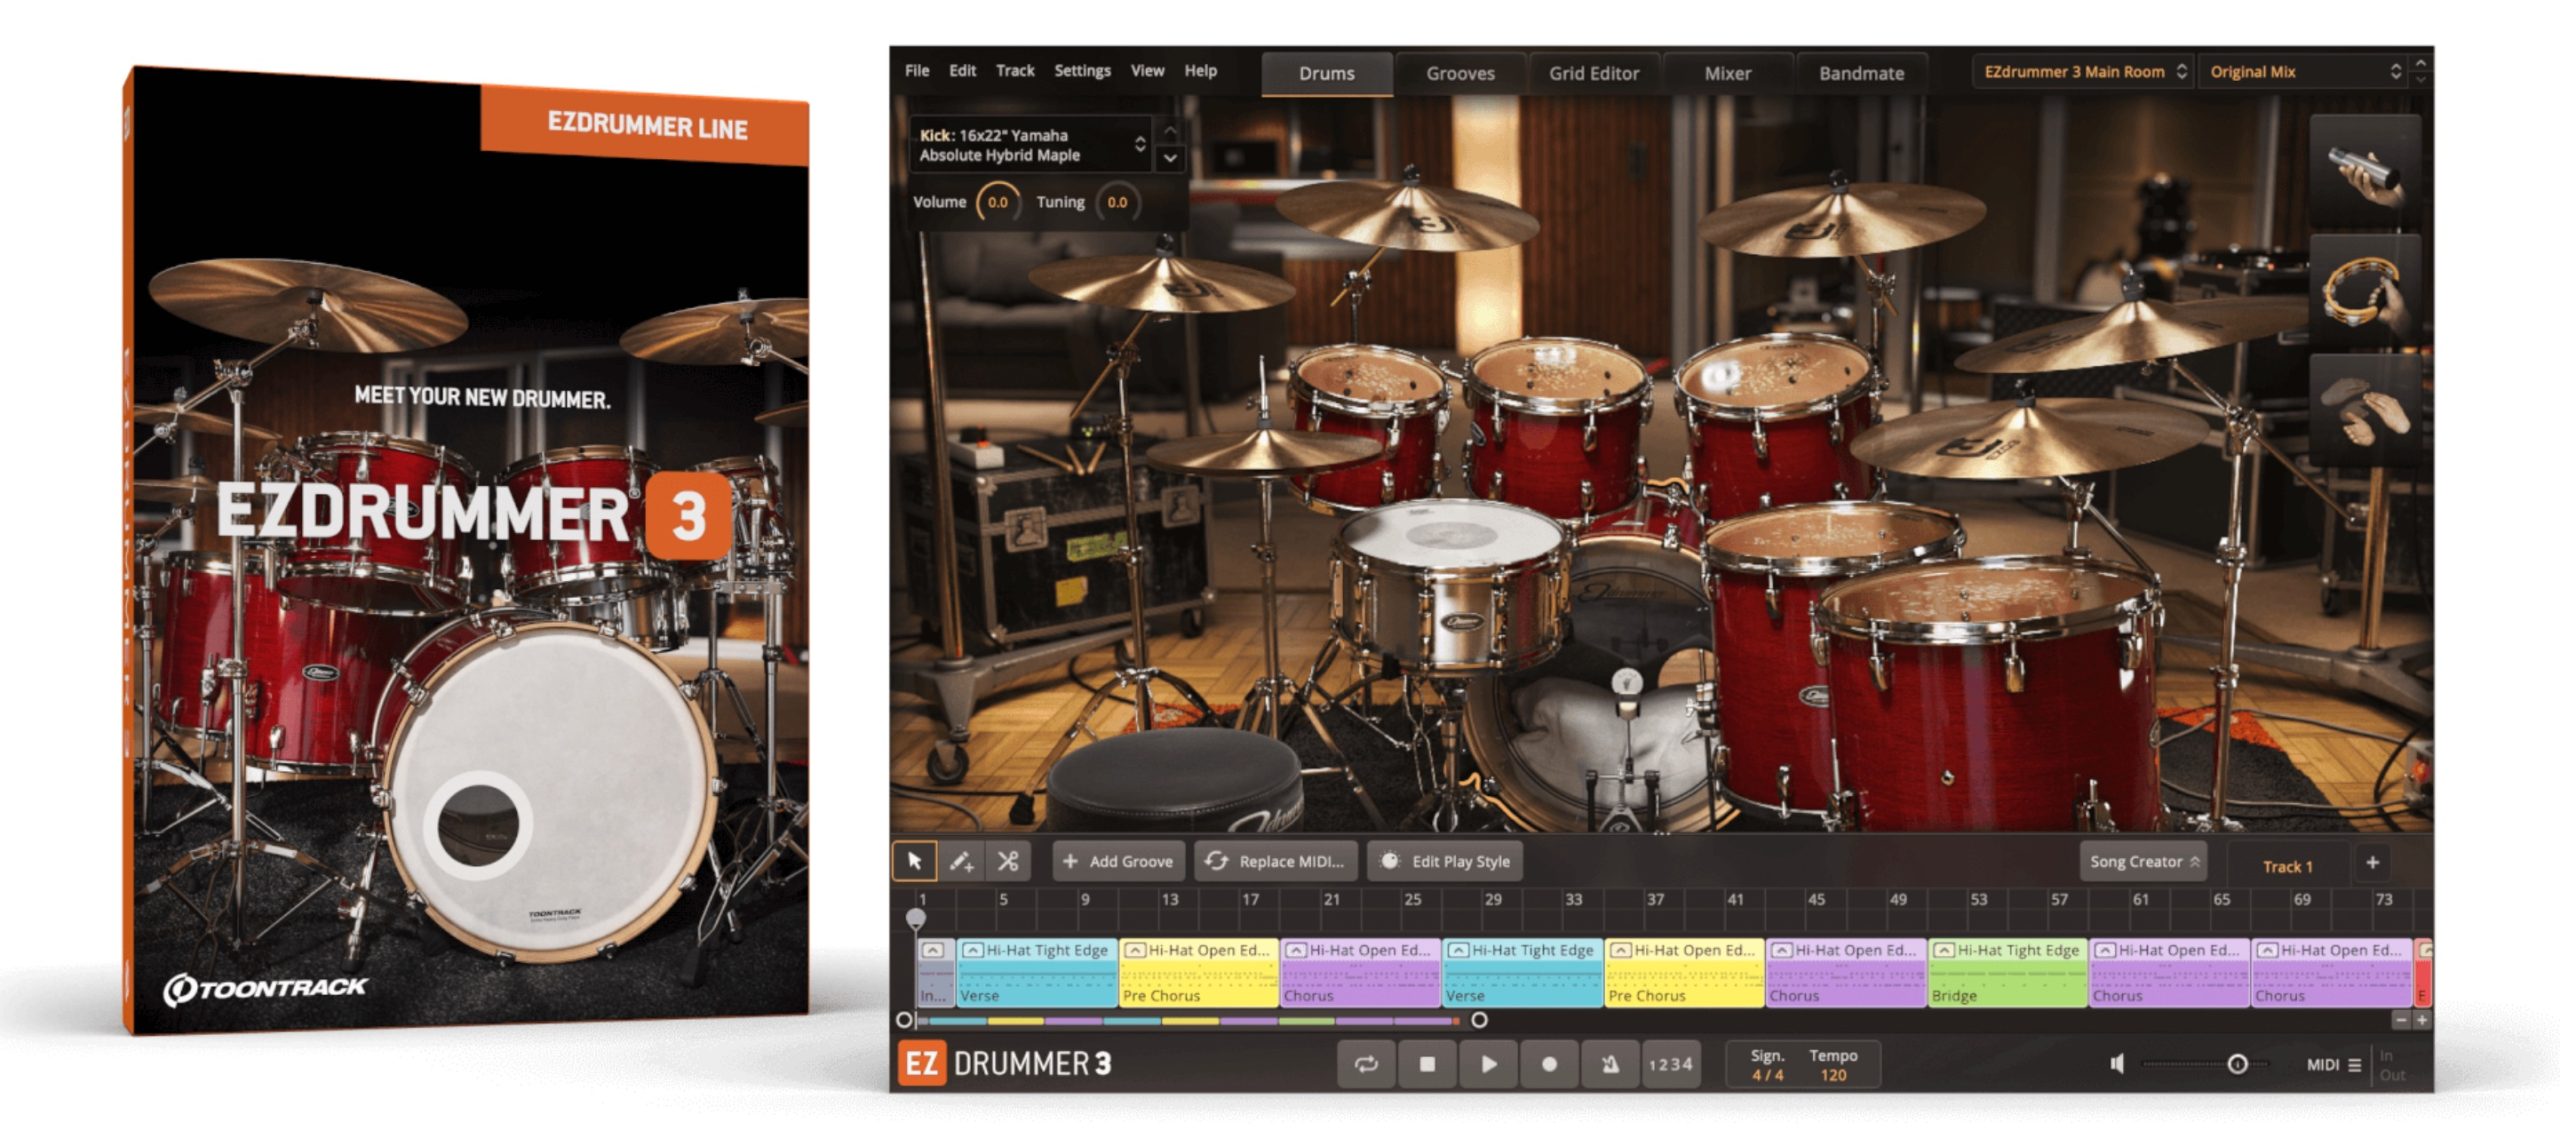The image size is (2560, 1146).
Task: Click bar 37 on timeline ruler
Action: coord(1655,899)
